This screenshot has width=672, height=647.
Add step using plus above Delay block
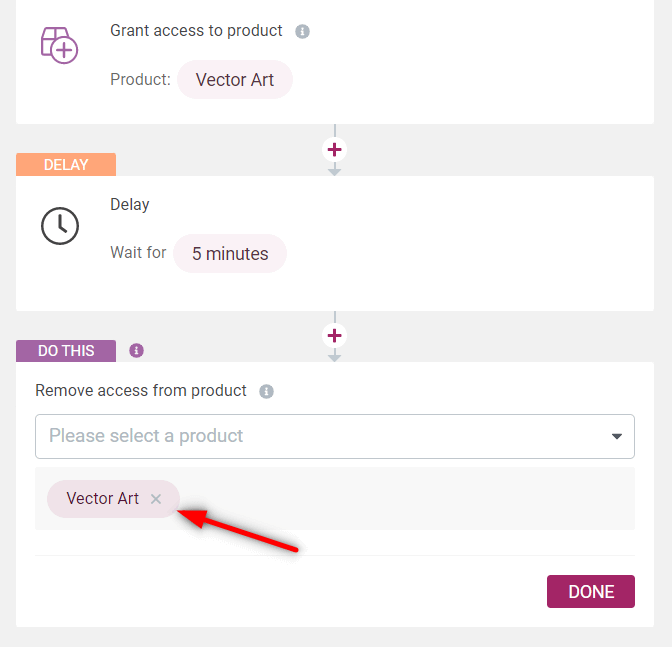pos(334,150)
